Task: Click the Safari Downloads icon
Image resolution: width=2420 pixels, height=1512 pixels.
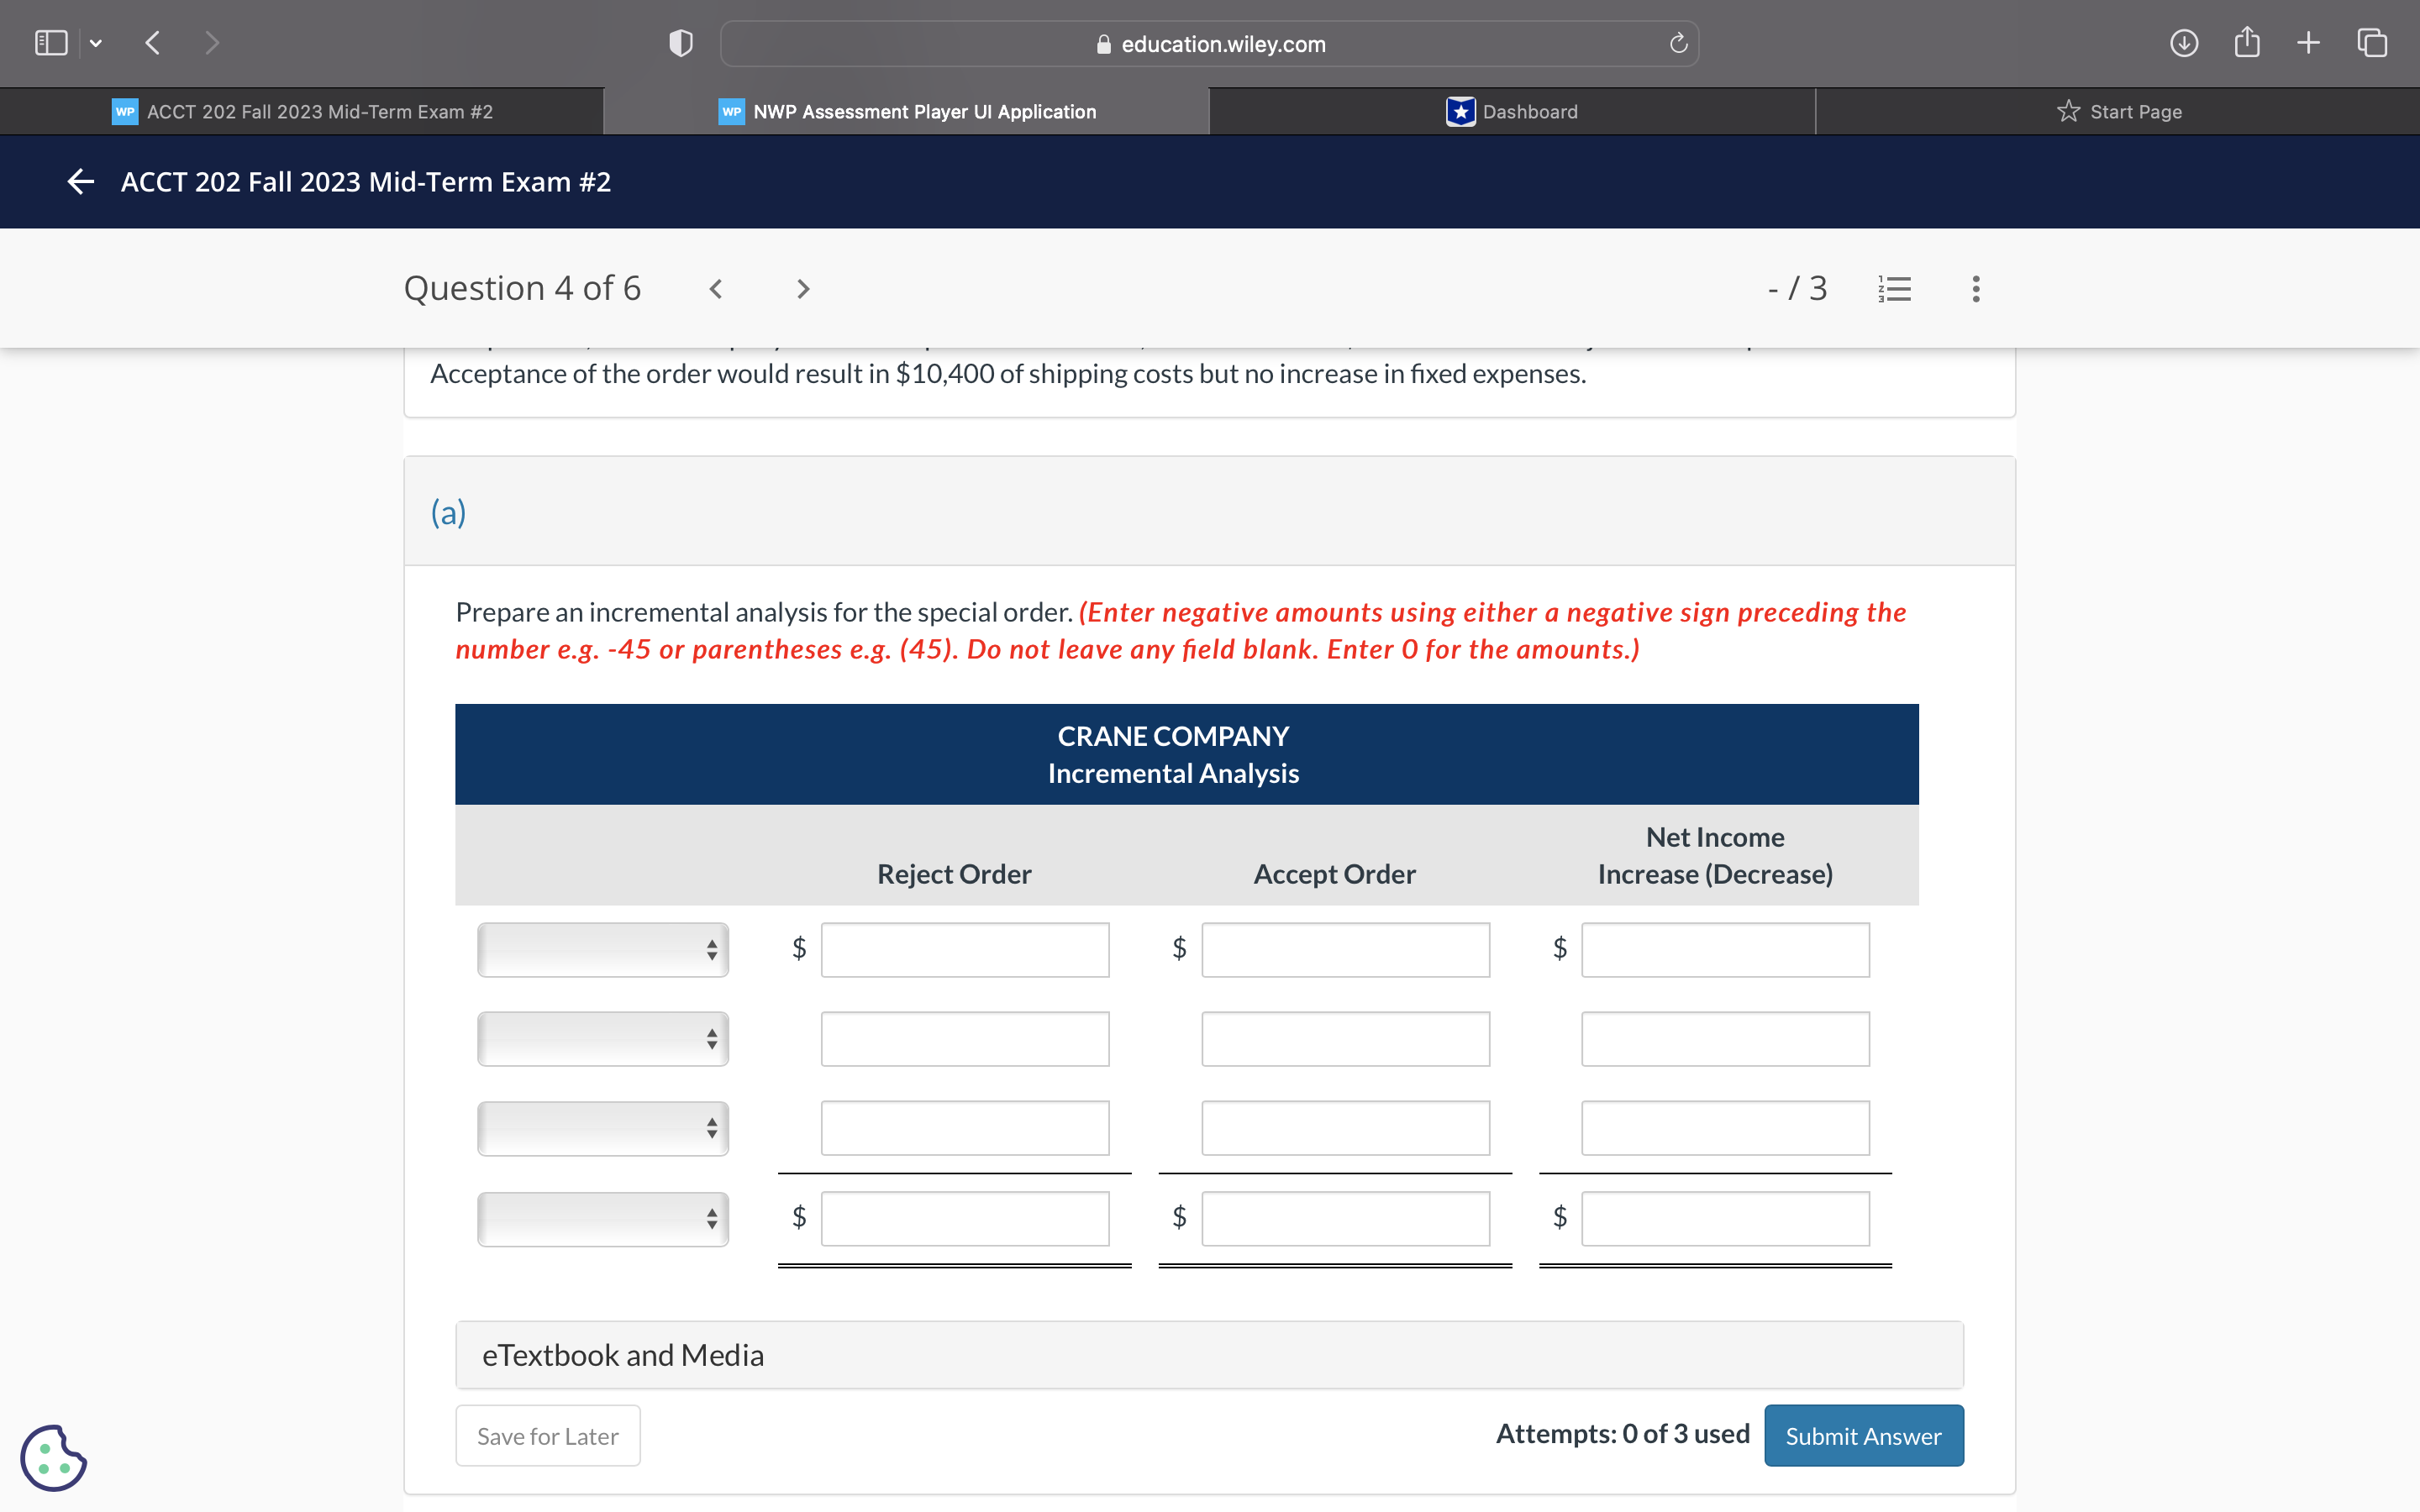Action: [x=2184, y=43]
